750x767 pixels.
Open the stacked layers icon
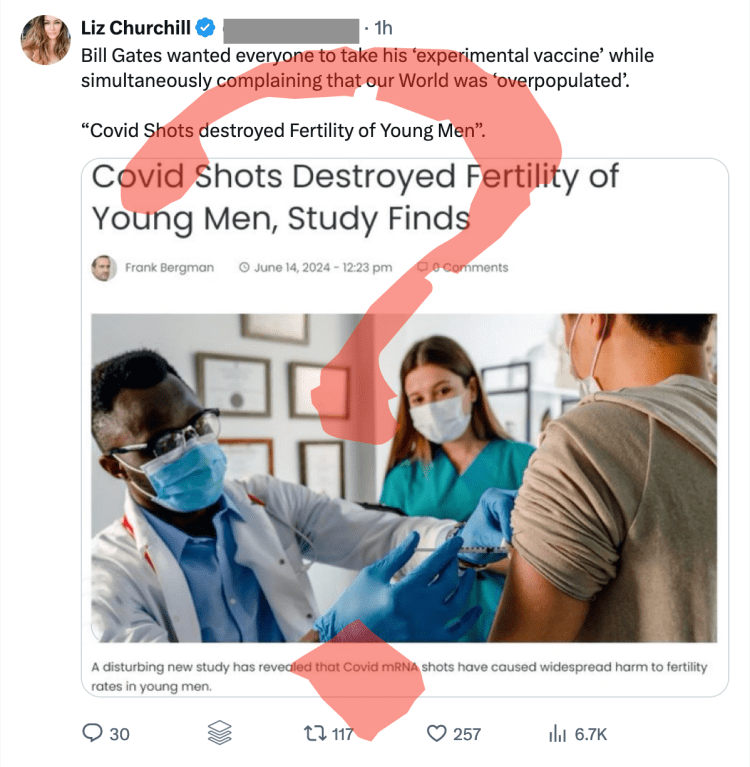click(219, 733)
